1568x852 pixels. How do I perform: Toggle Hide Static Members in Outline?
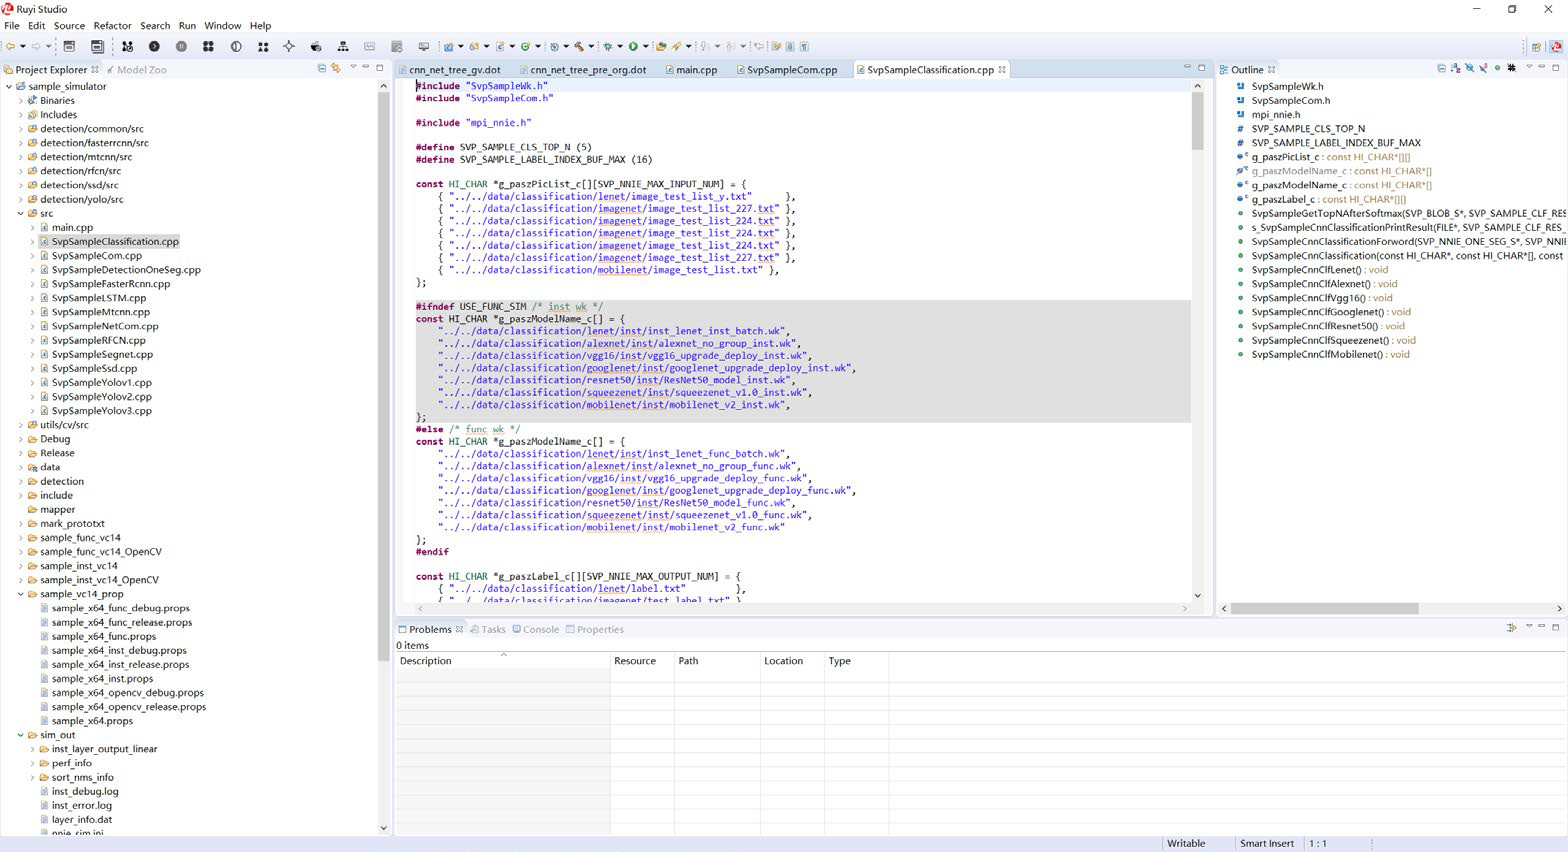1484,68
